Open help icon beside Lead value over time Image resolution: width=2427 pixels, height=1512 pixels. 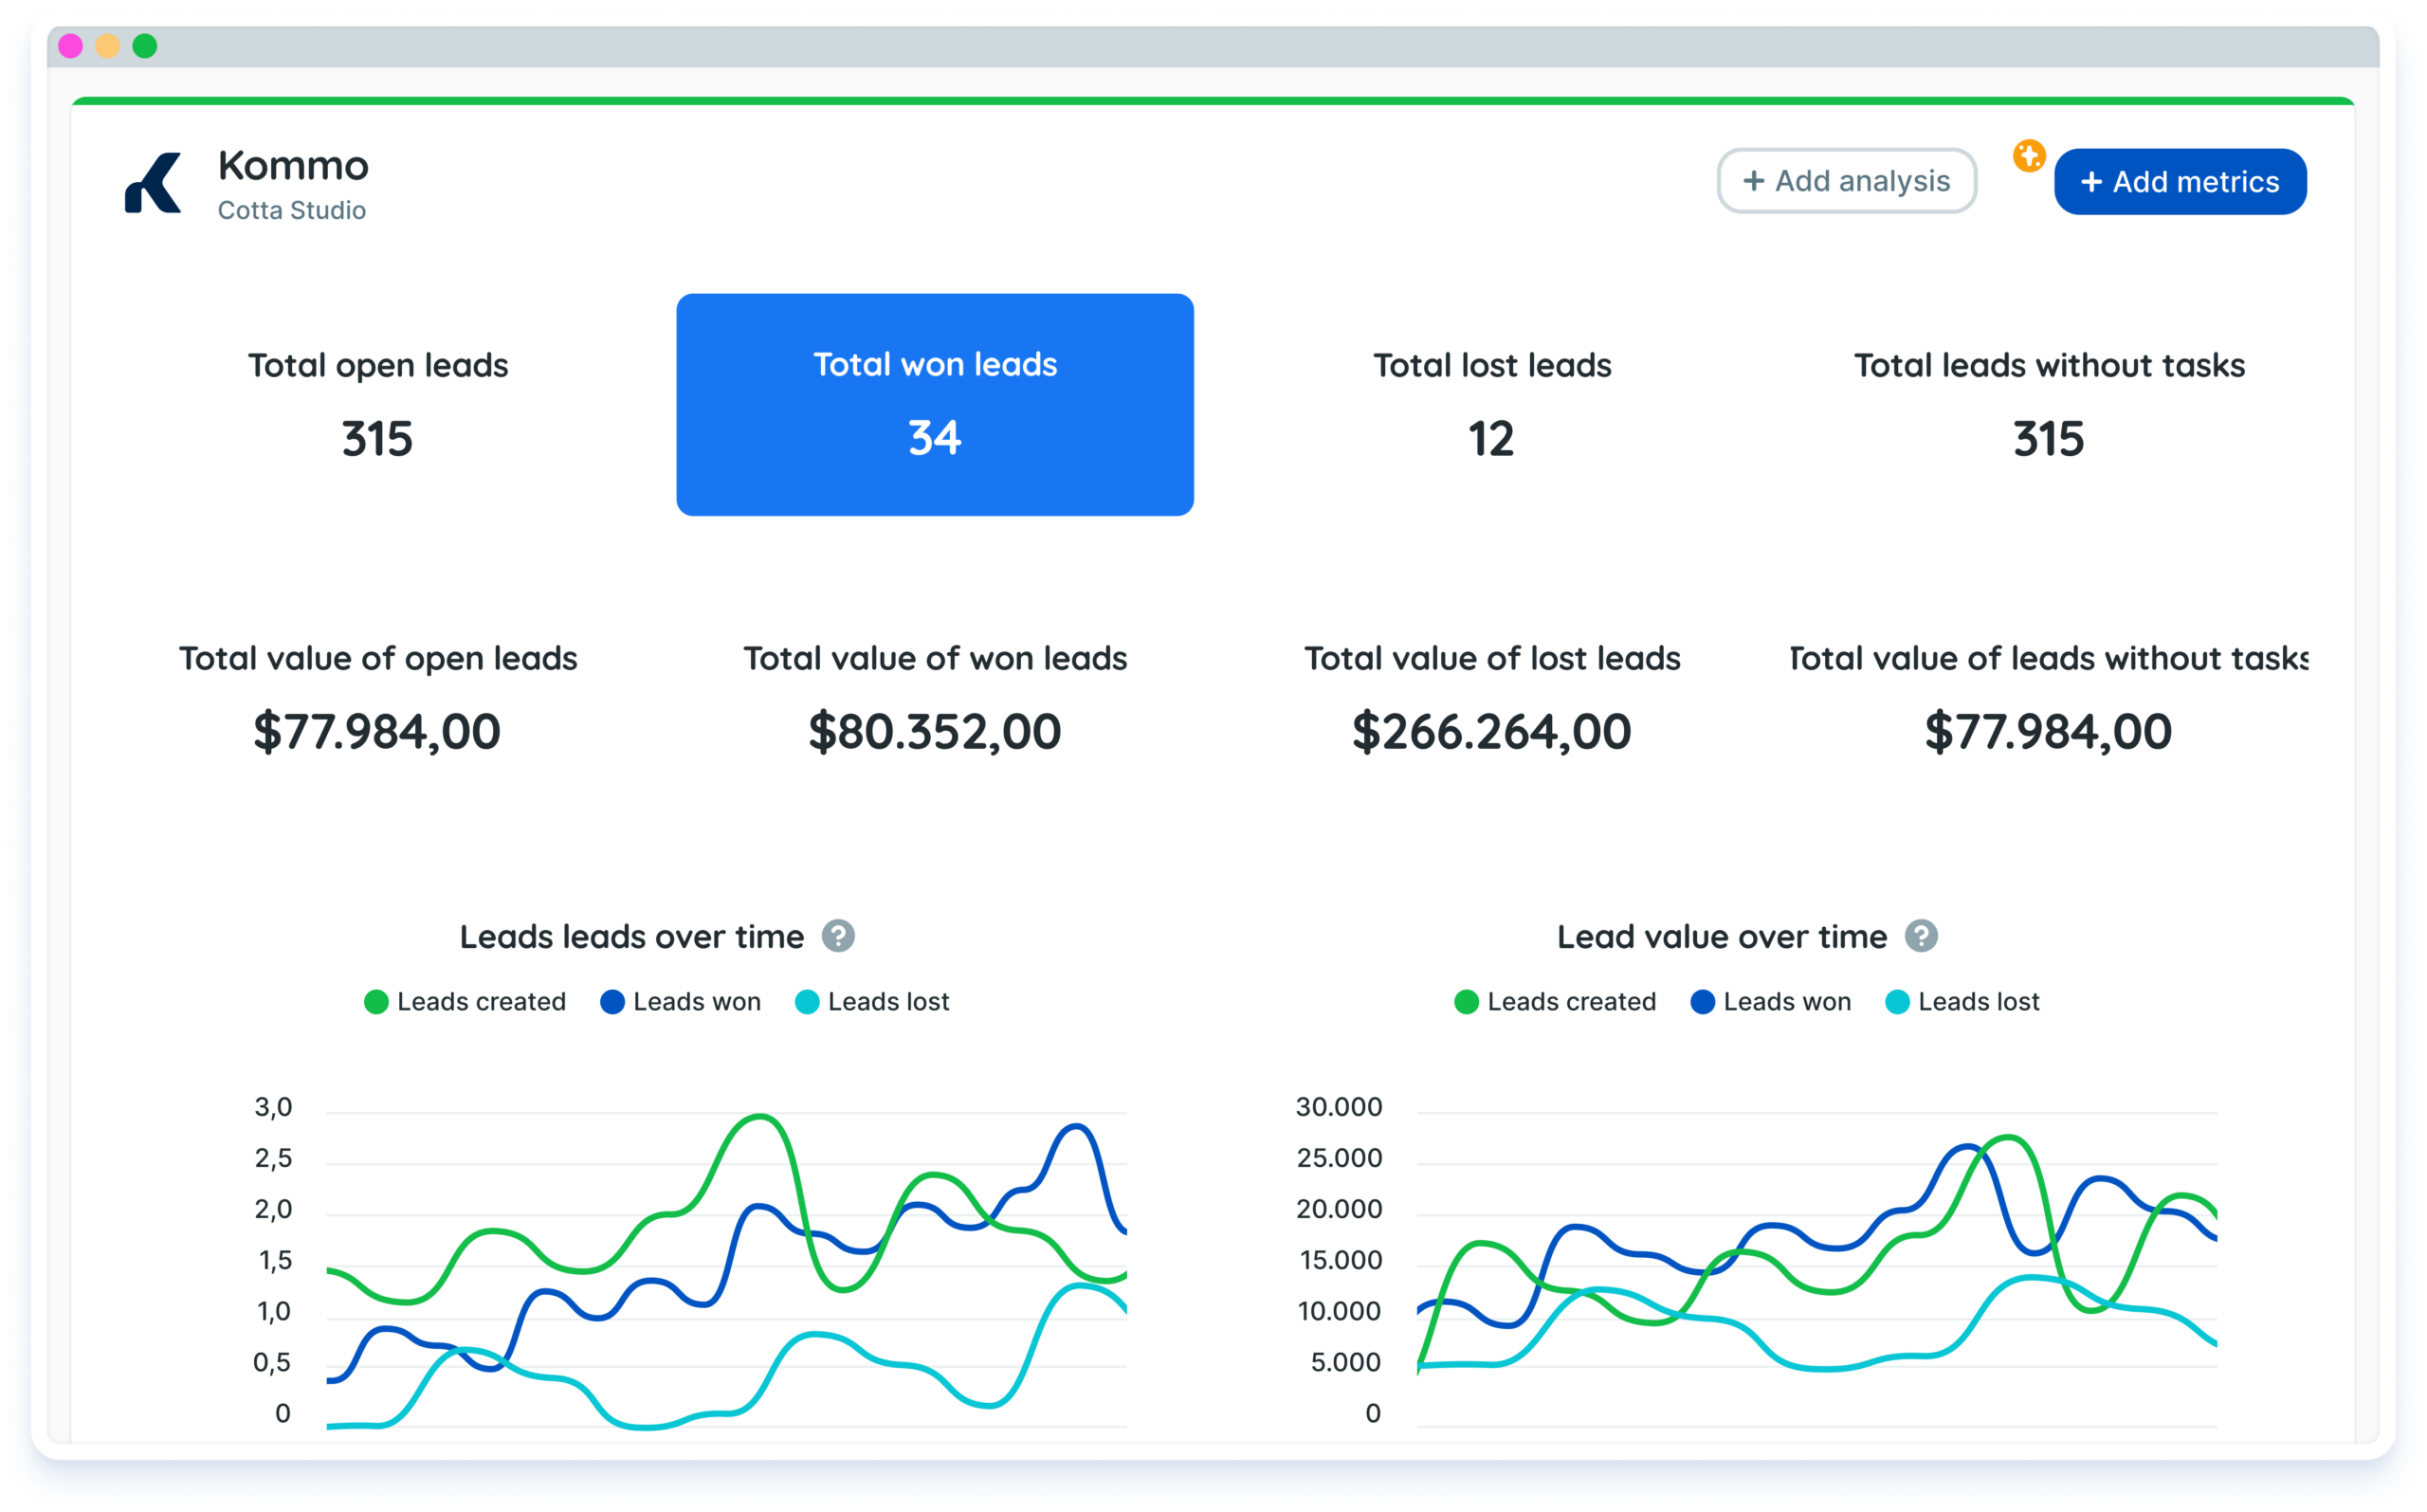(1920, 936)
